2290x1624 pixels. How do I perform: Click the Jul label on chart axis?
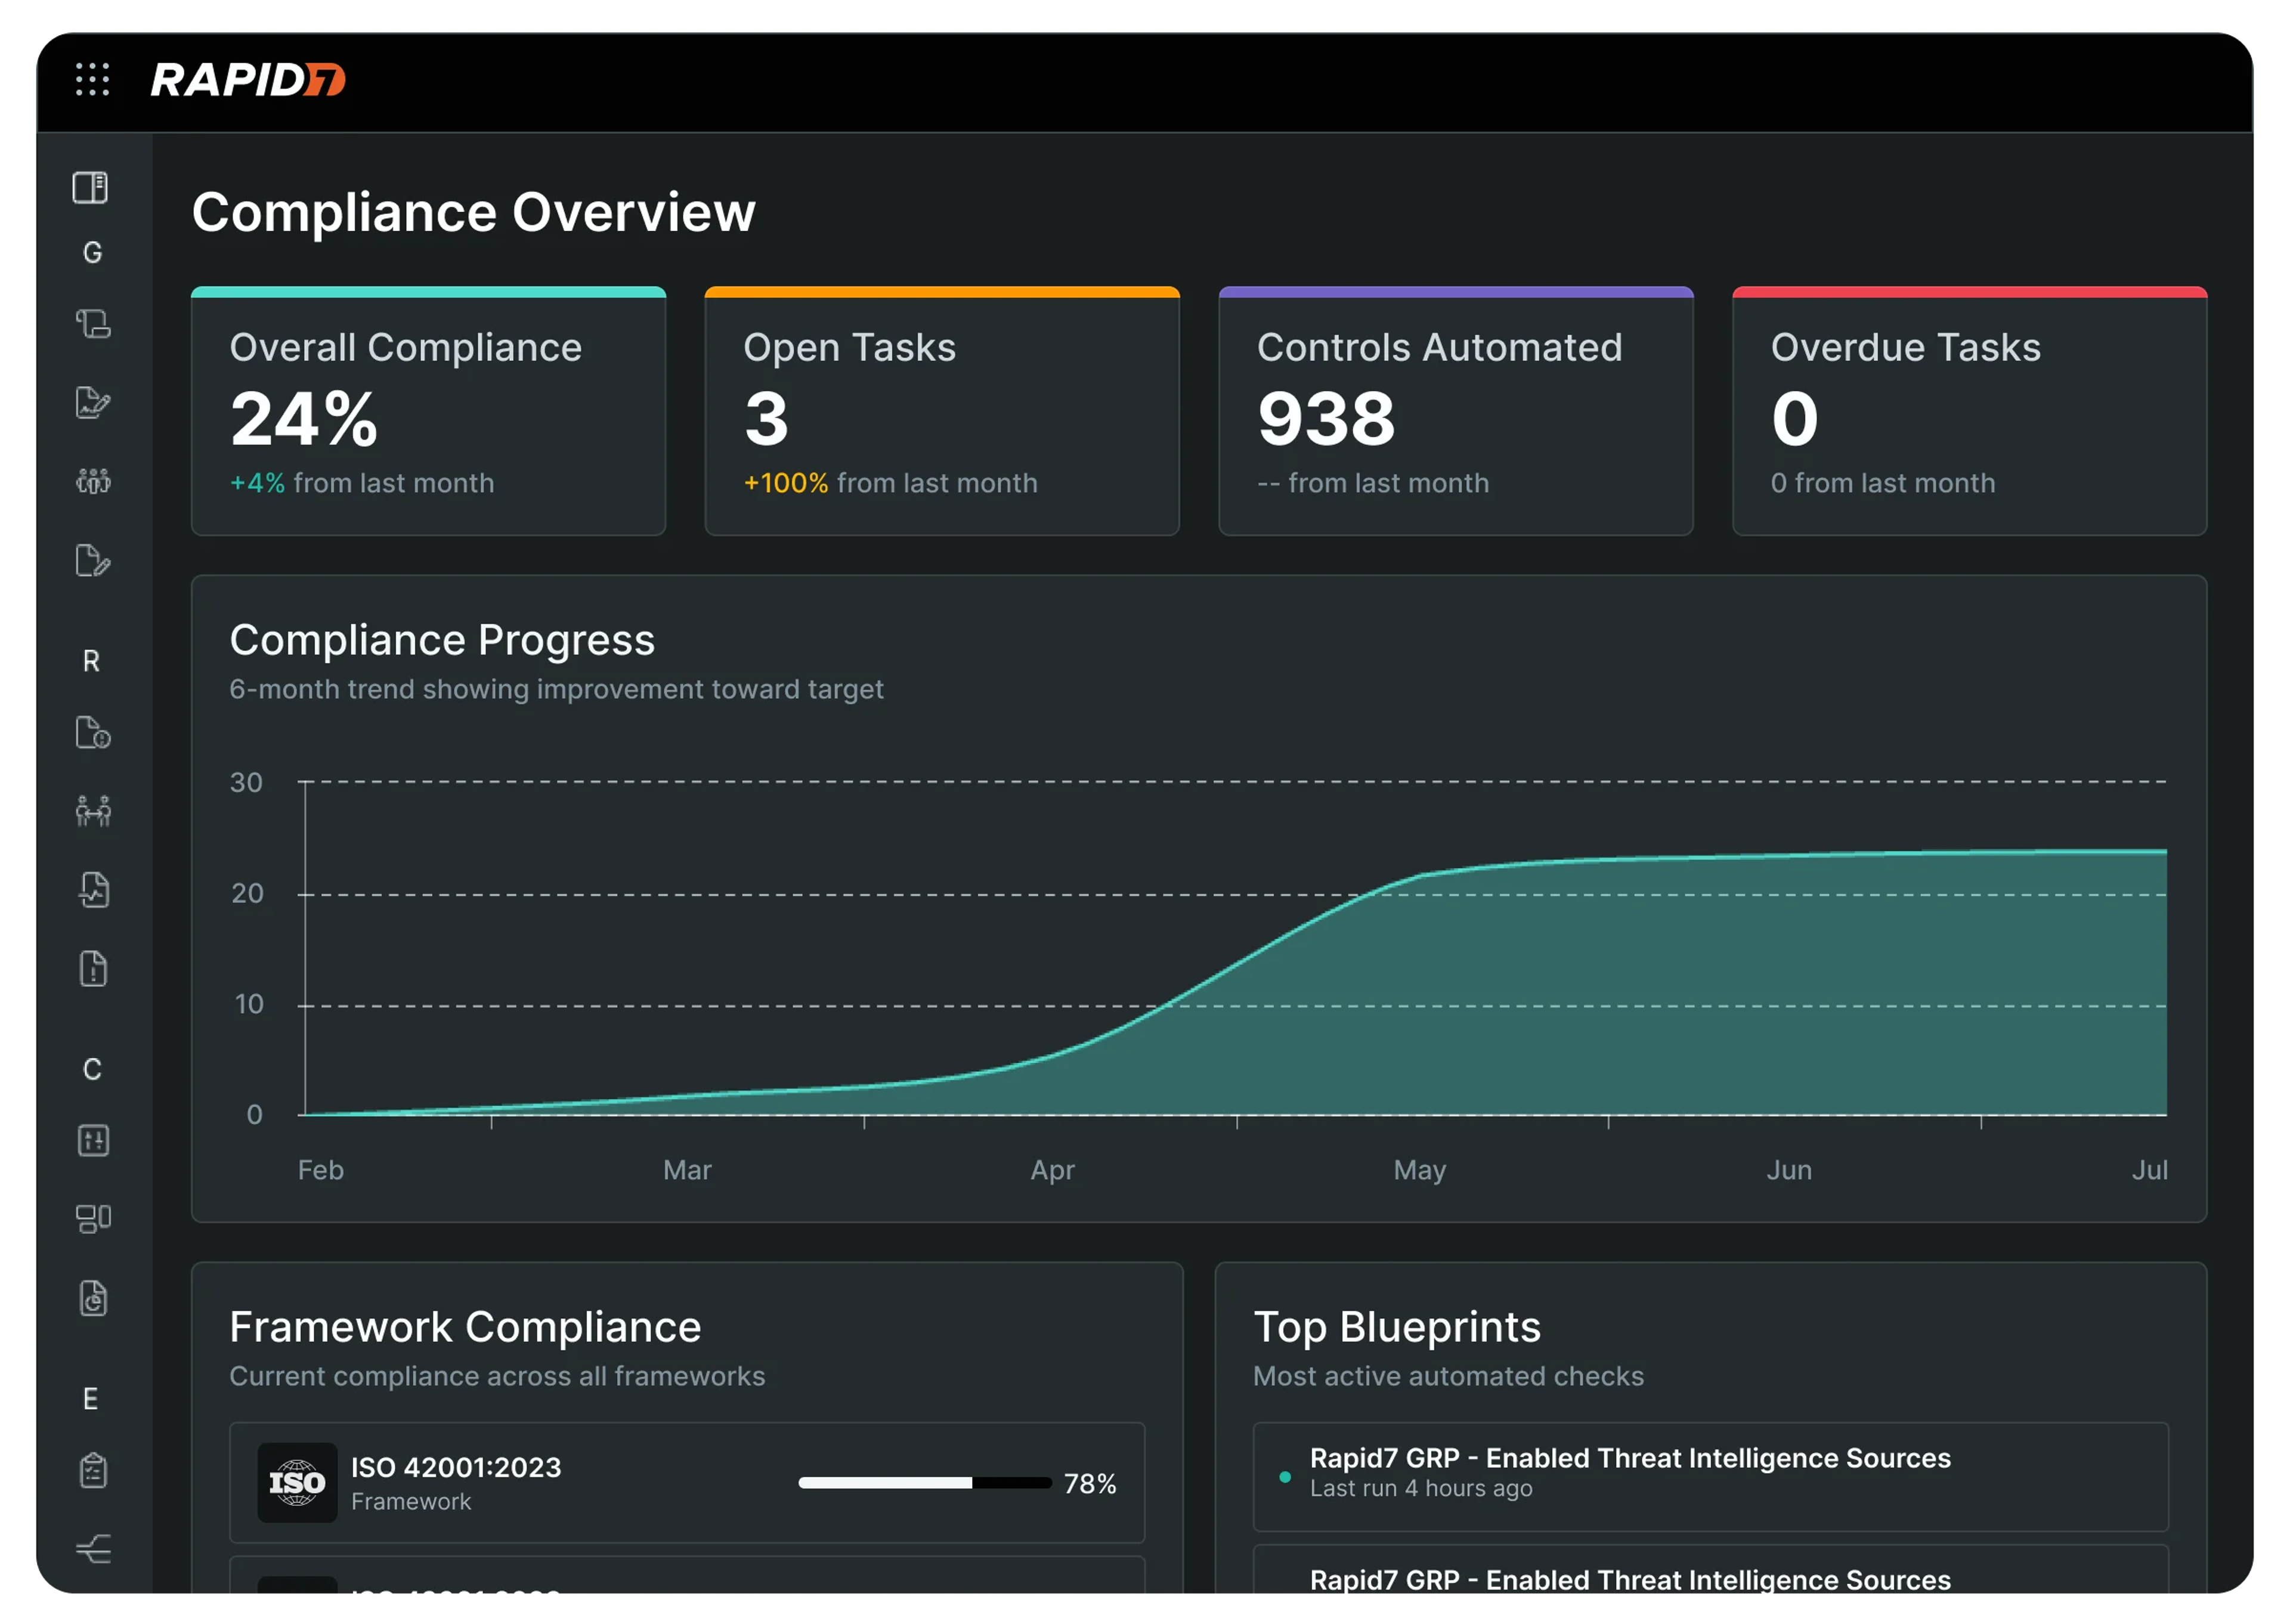point(2150,1170)
